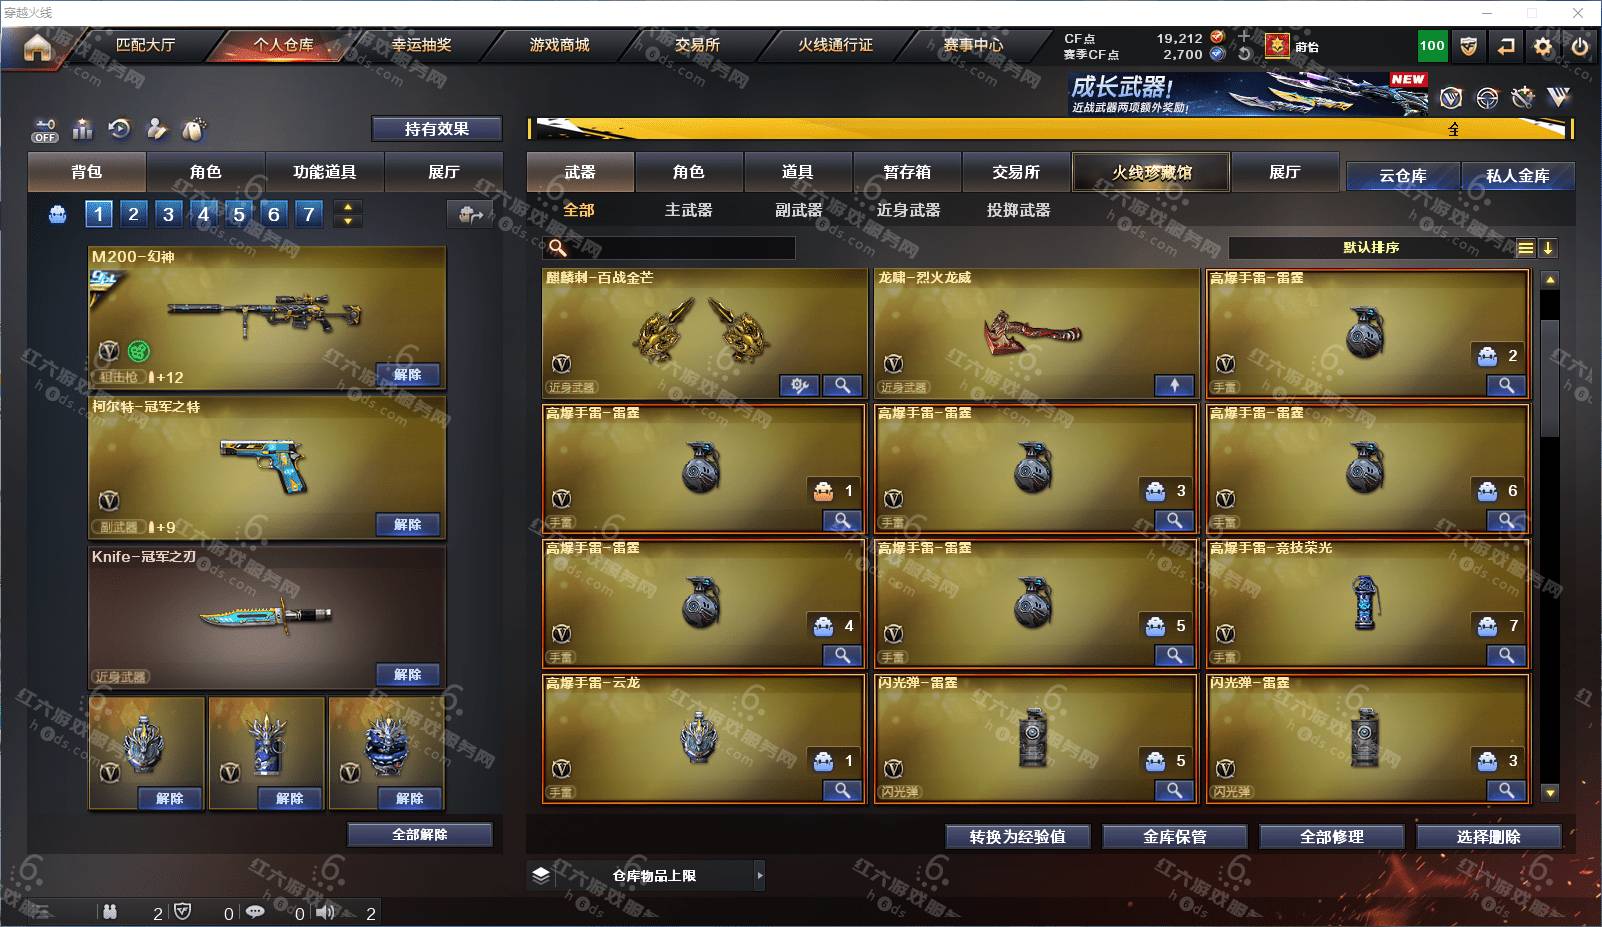
Task: Open the 默认排序 sort dropdown
Action: (x=1371, y=248)
